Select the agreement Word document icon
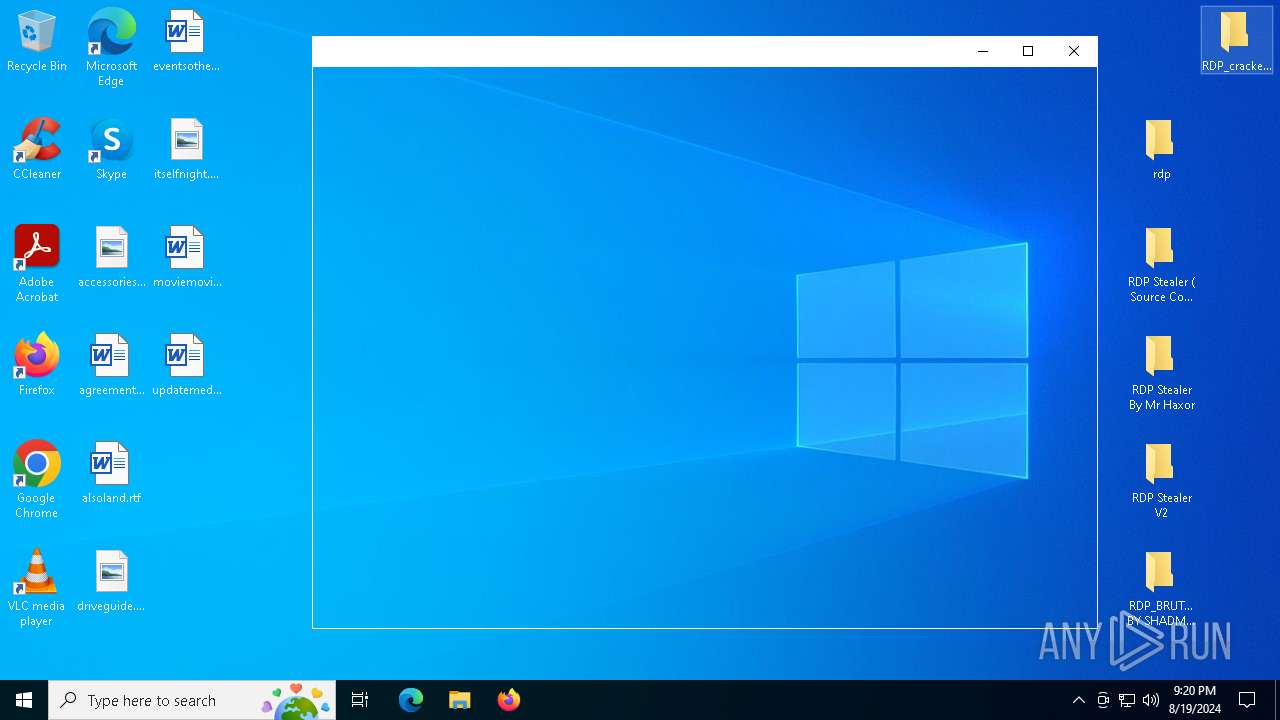 [x=111, y=365]
